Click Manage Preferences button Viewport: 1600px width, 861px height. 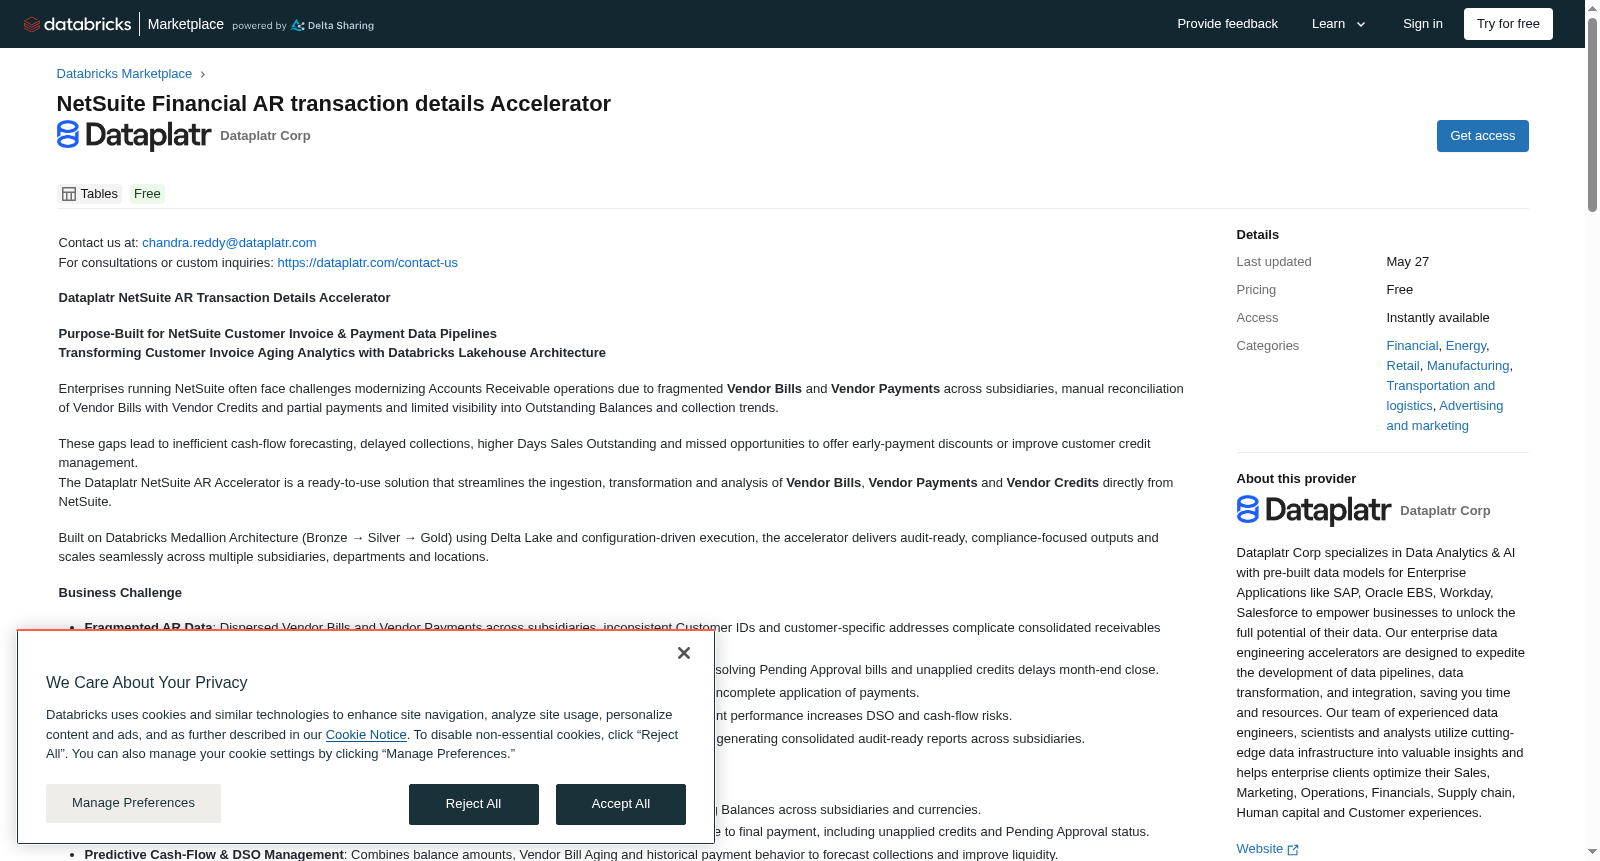pyautogui.click(x=133, y=803)
